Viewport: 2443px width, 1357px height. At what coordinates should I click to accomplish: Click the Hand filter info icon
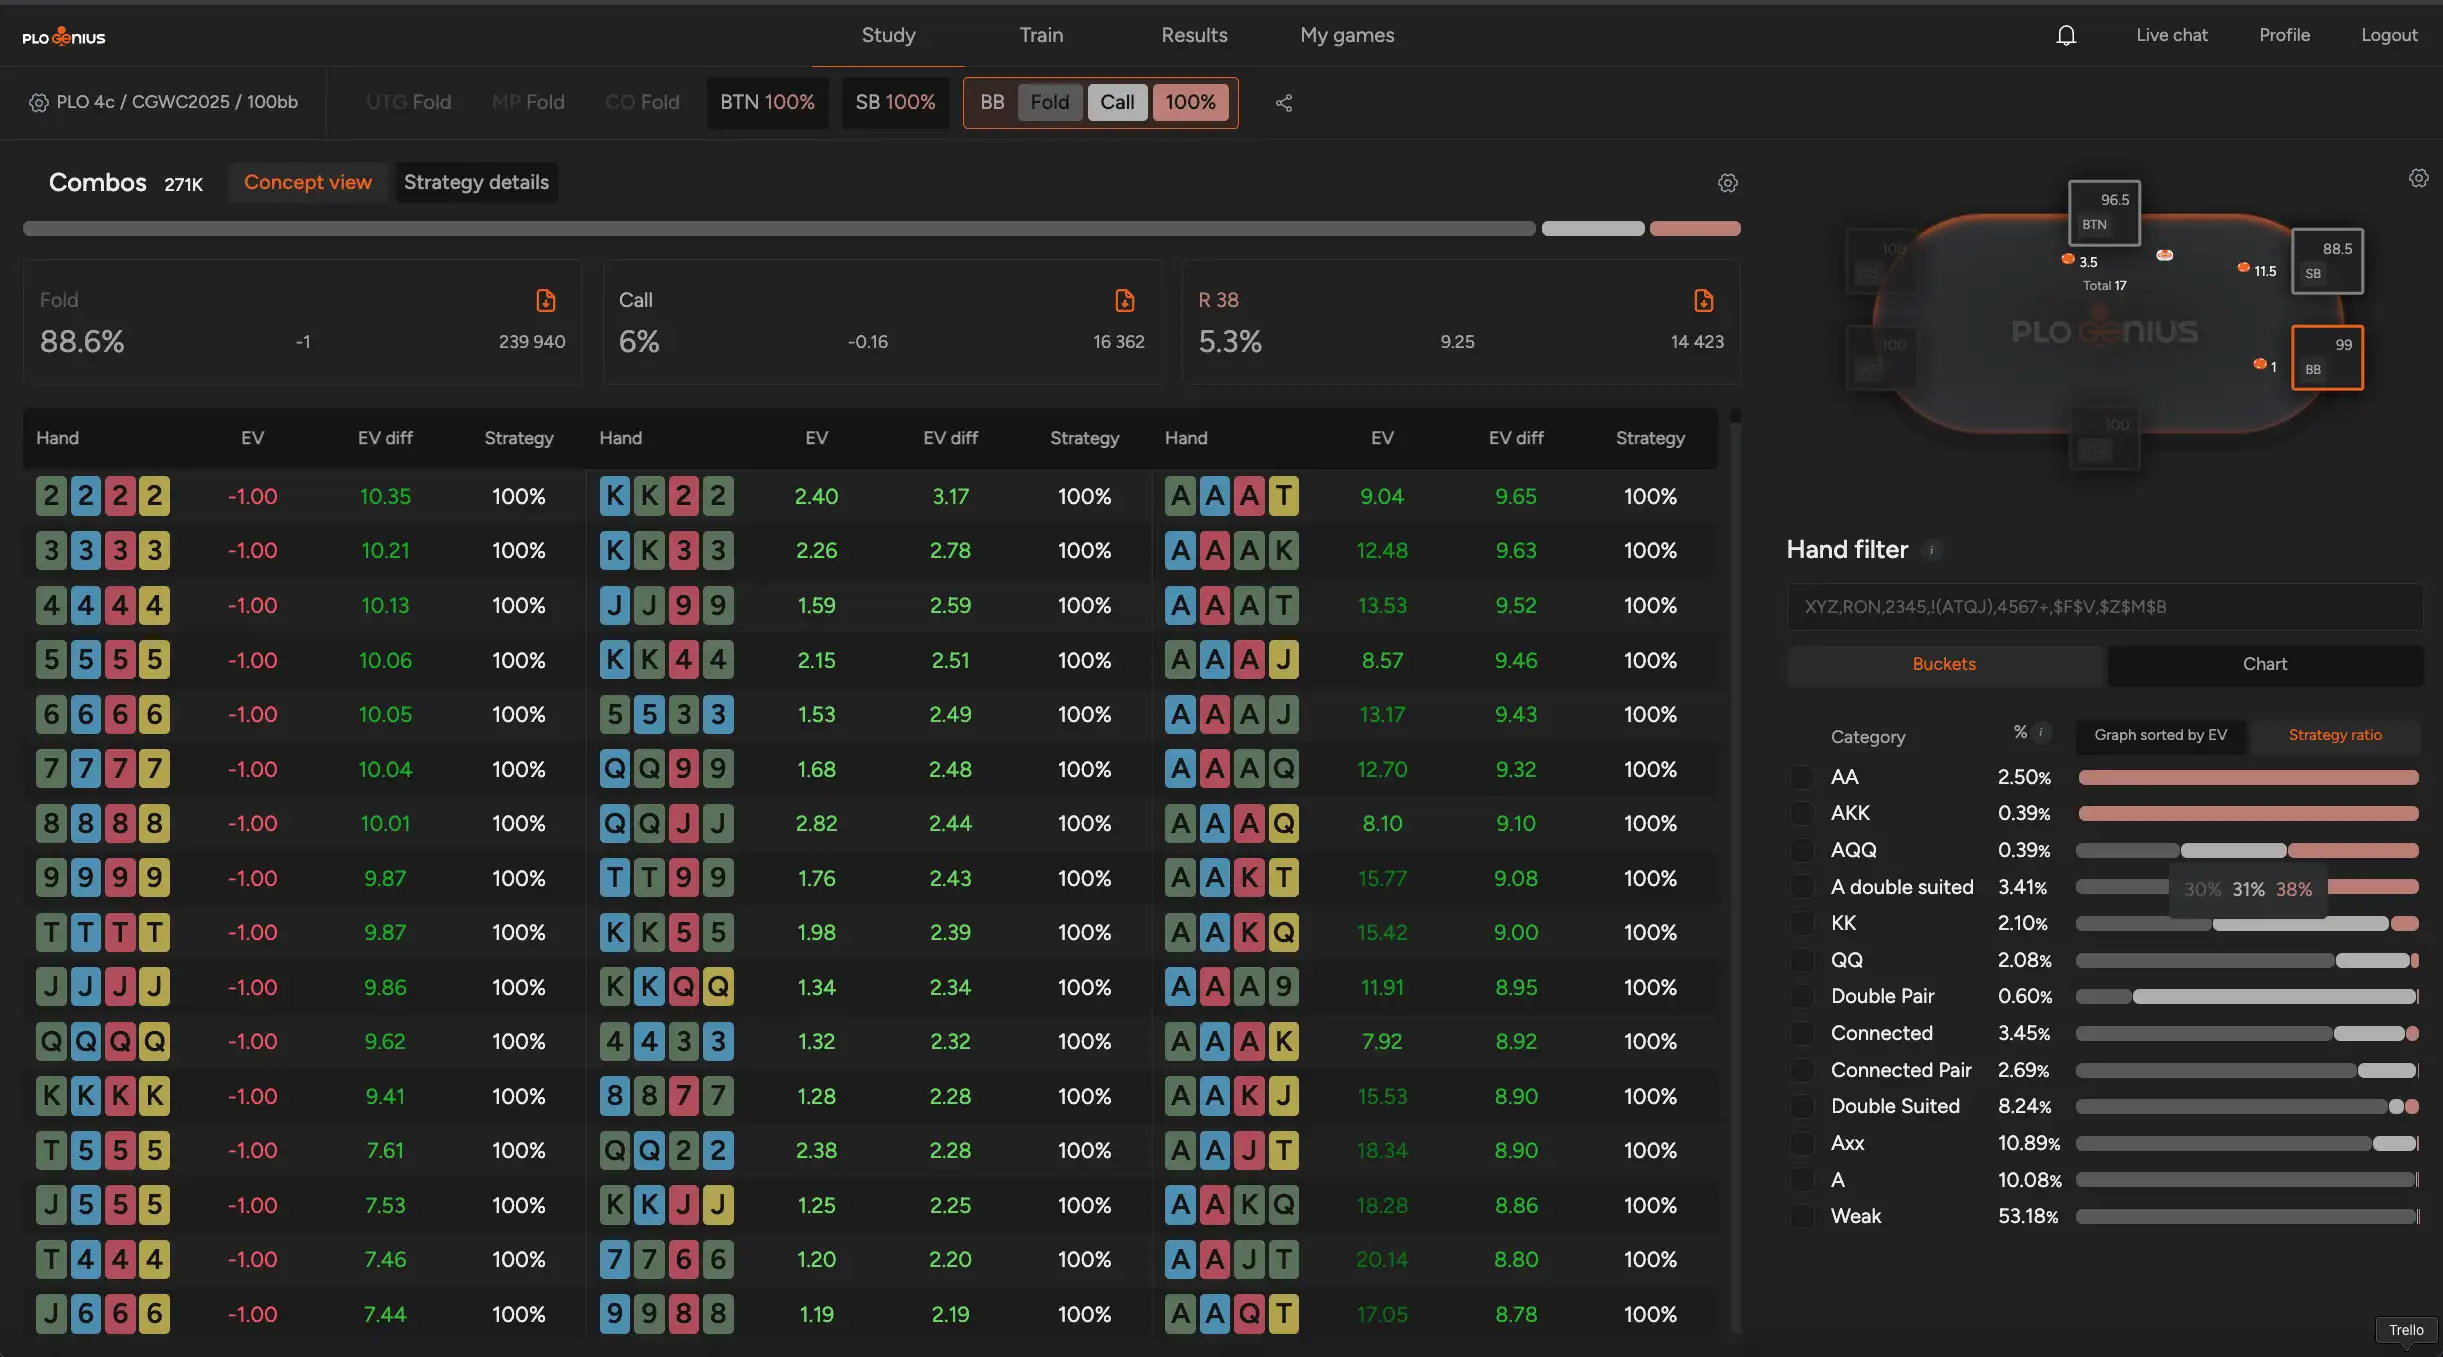(x=1932, y=550)
